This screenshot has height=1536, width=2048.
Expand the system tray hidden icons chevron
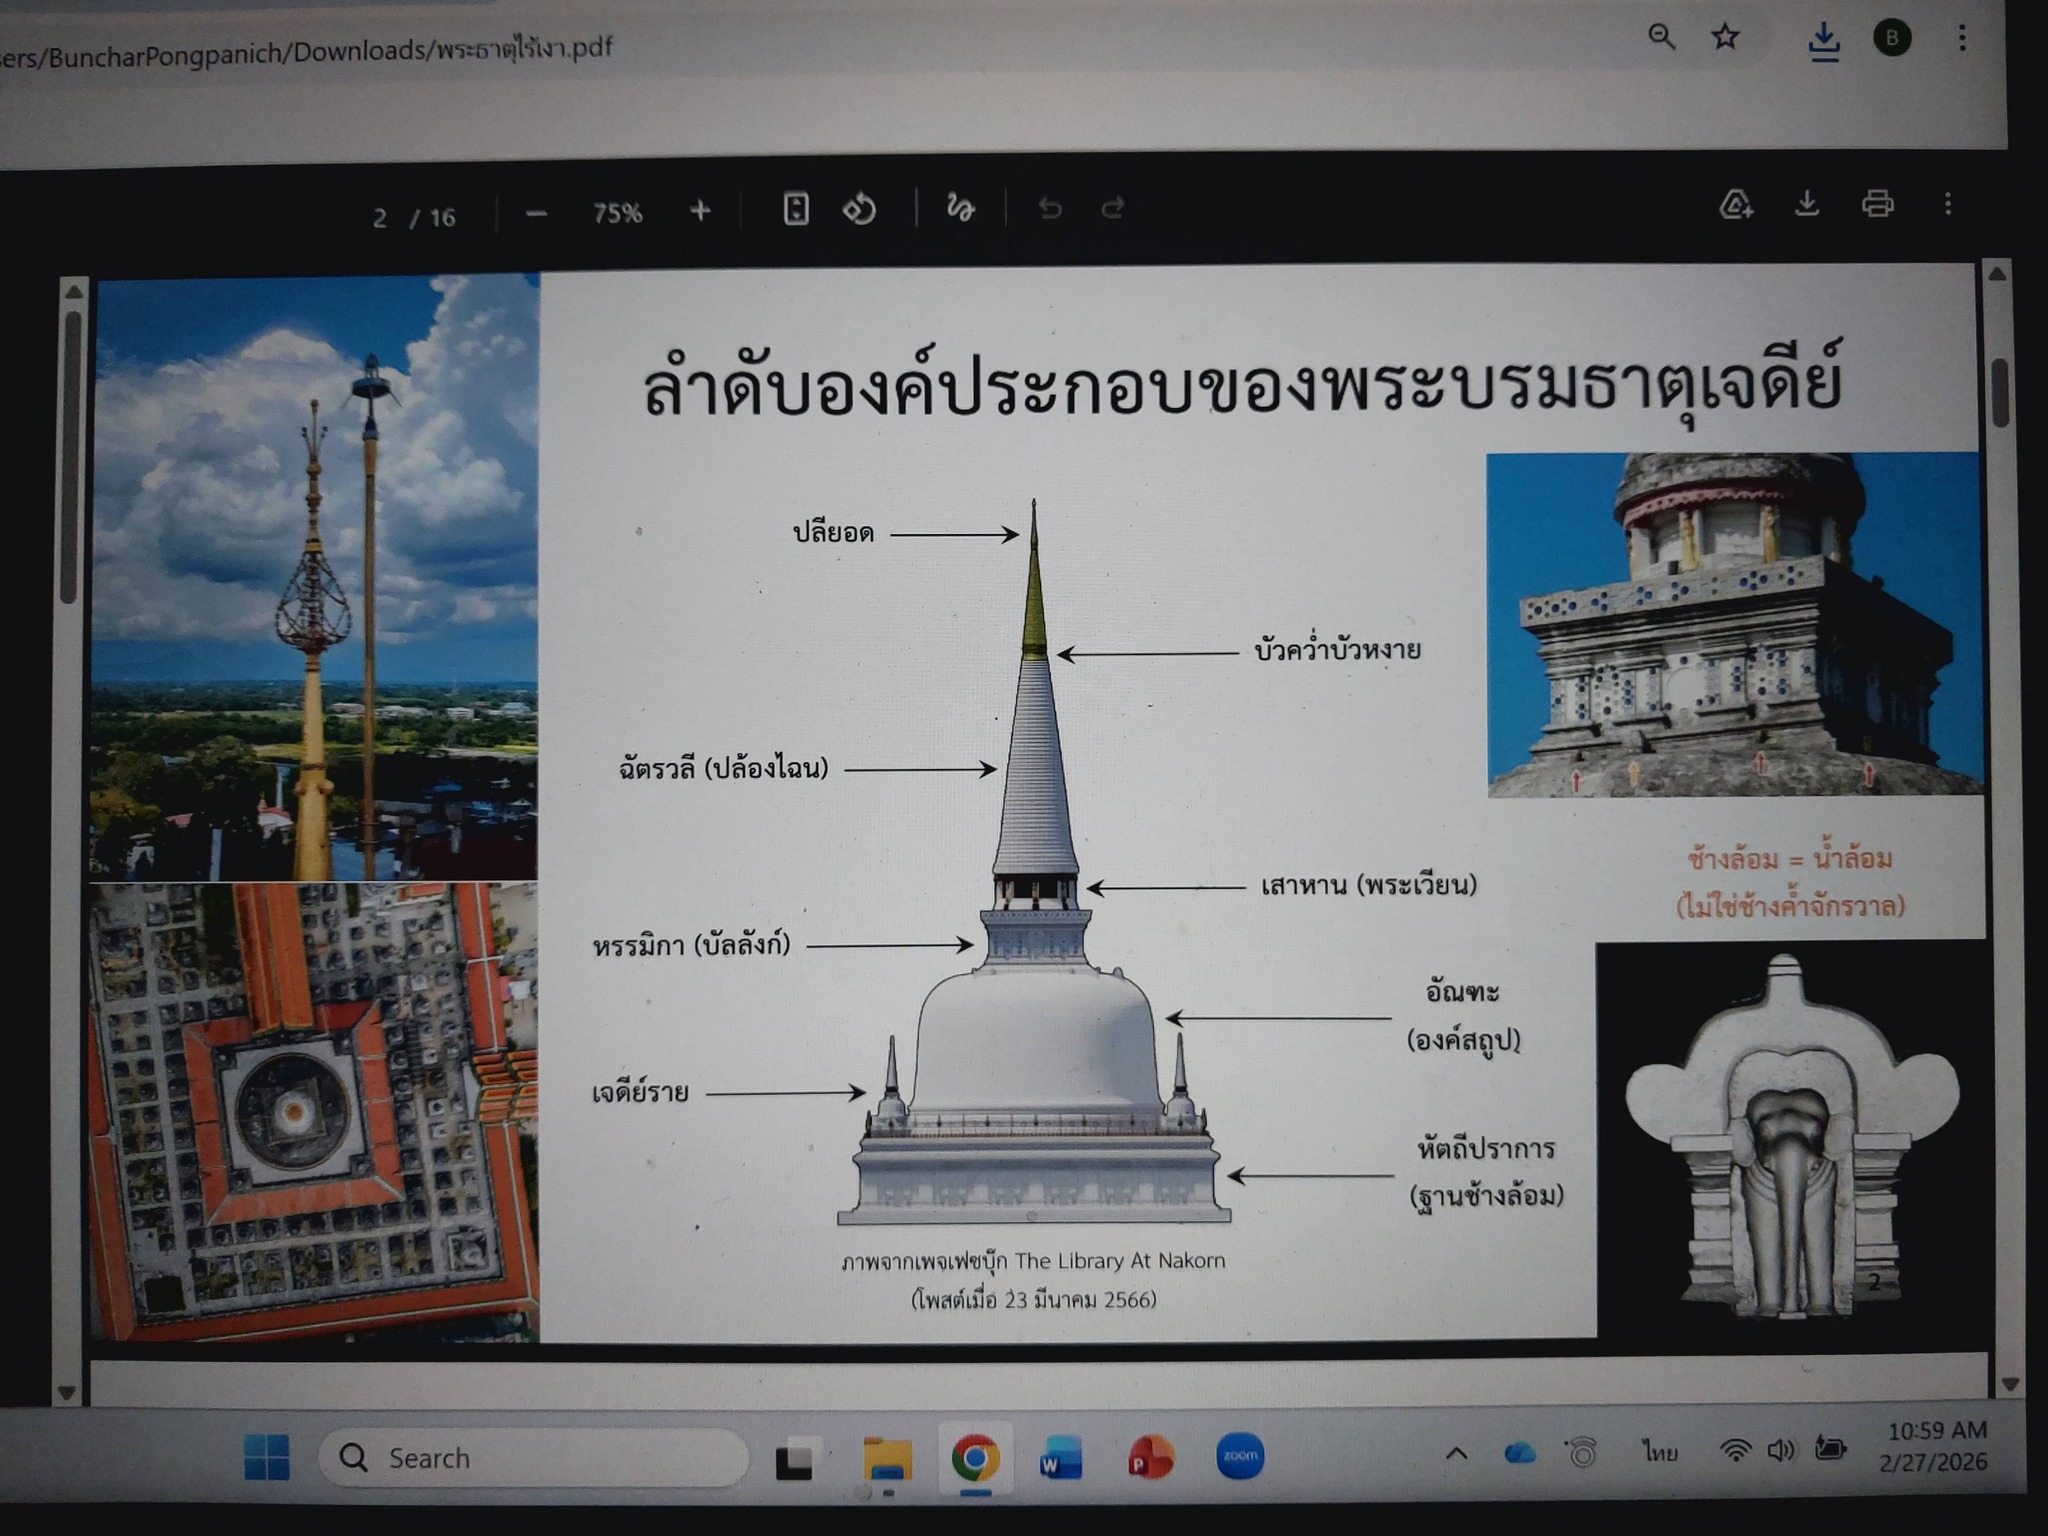tap(1457, 1453)
